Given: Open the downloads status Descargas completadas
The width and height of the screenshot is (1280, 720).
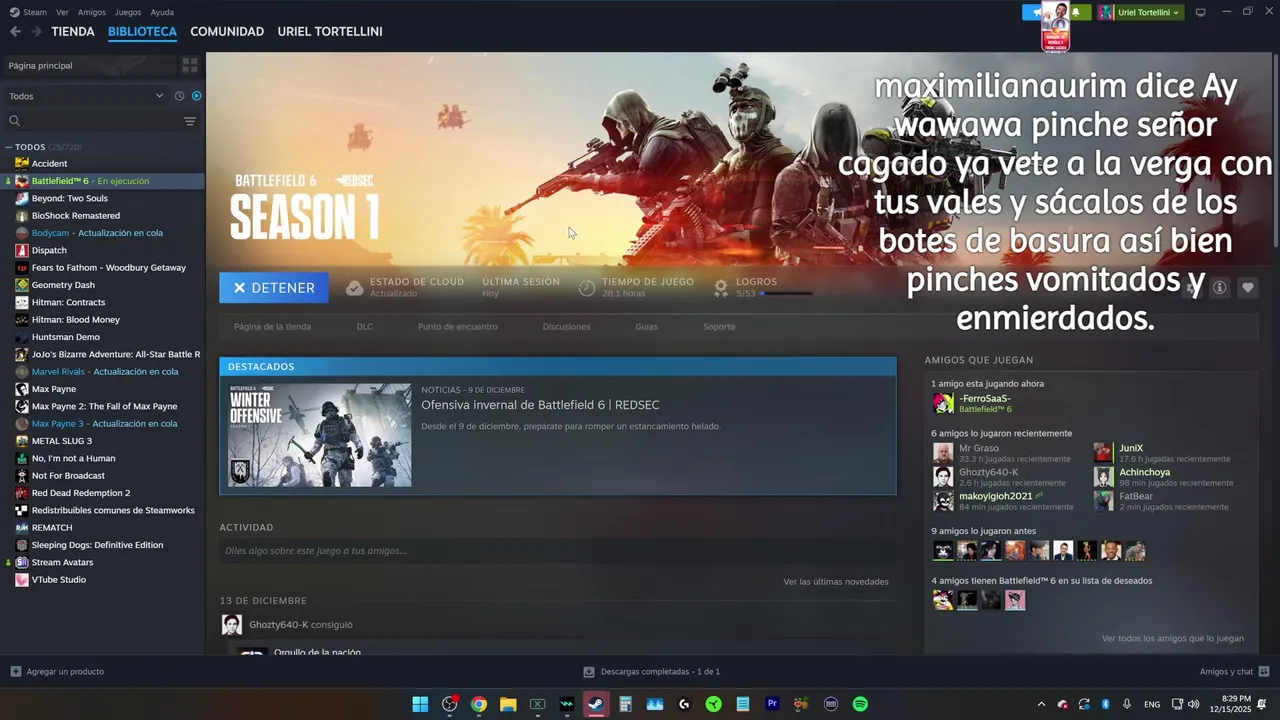Looking at the screenshot, I should pyautogui.click(x=651, y=672).
